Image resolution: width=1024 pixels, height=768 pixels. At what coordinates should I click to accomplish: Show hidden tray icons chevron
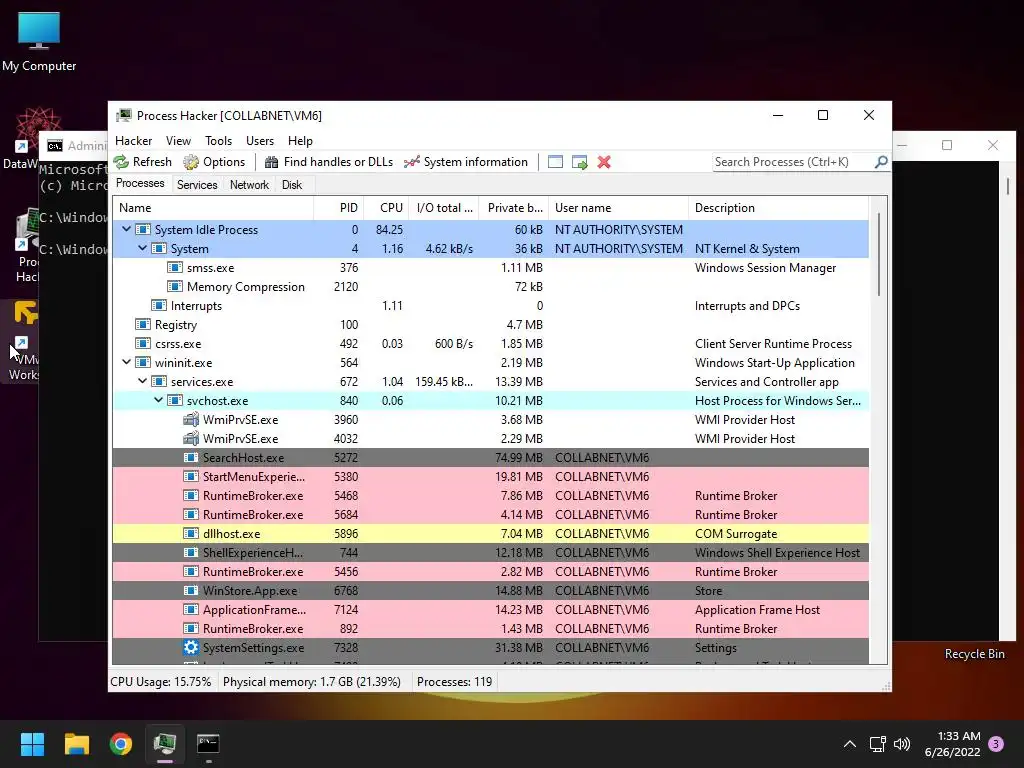850,744
